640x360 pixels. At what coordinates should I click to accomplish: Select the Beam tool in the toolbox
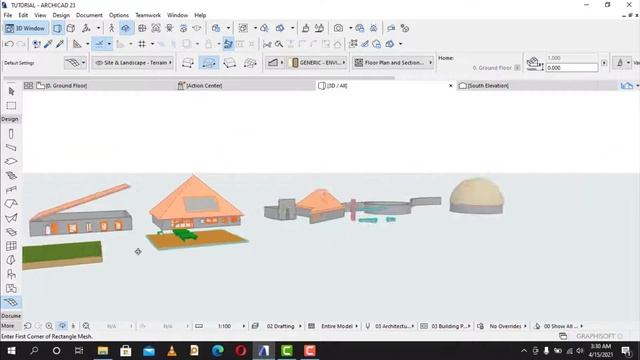(11, 147)
